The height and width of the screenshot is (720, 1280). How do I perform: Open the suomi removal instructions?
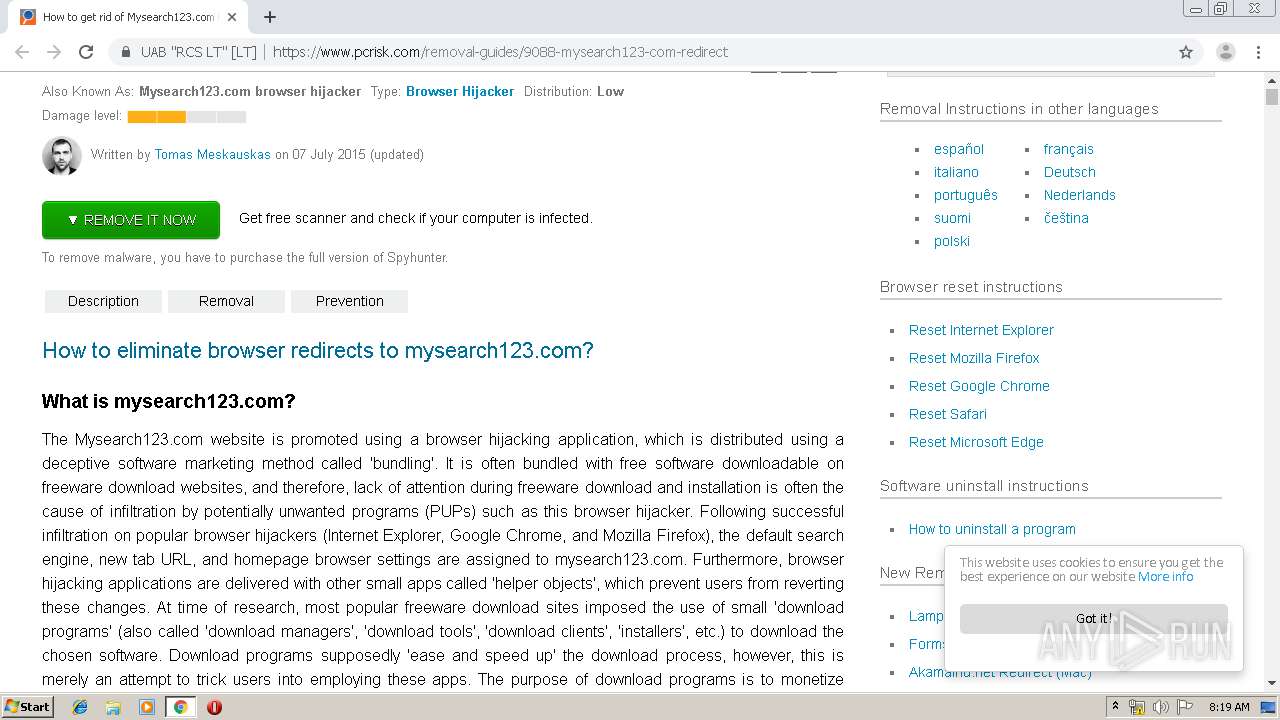click(952, 218)
